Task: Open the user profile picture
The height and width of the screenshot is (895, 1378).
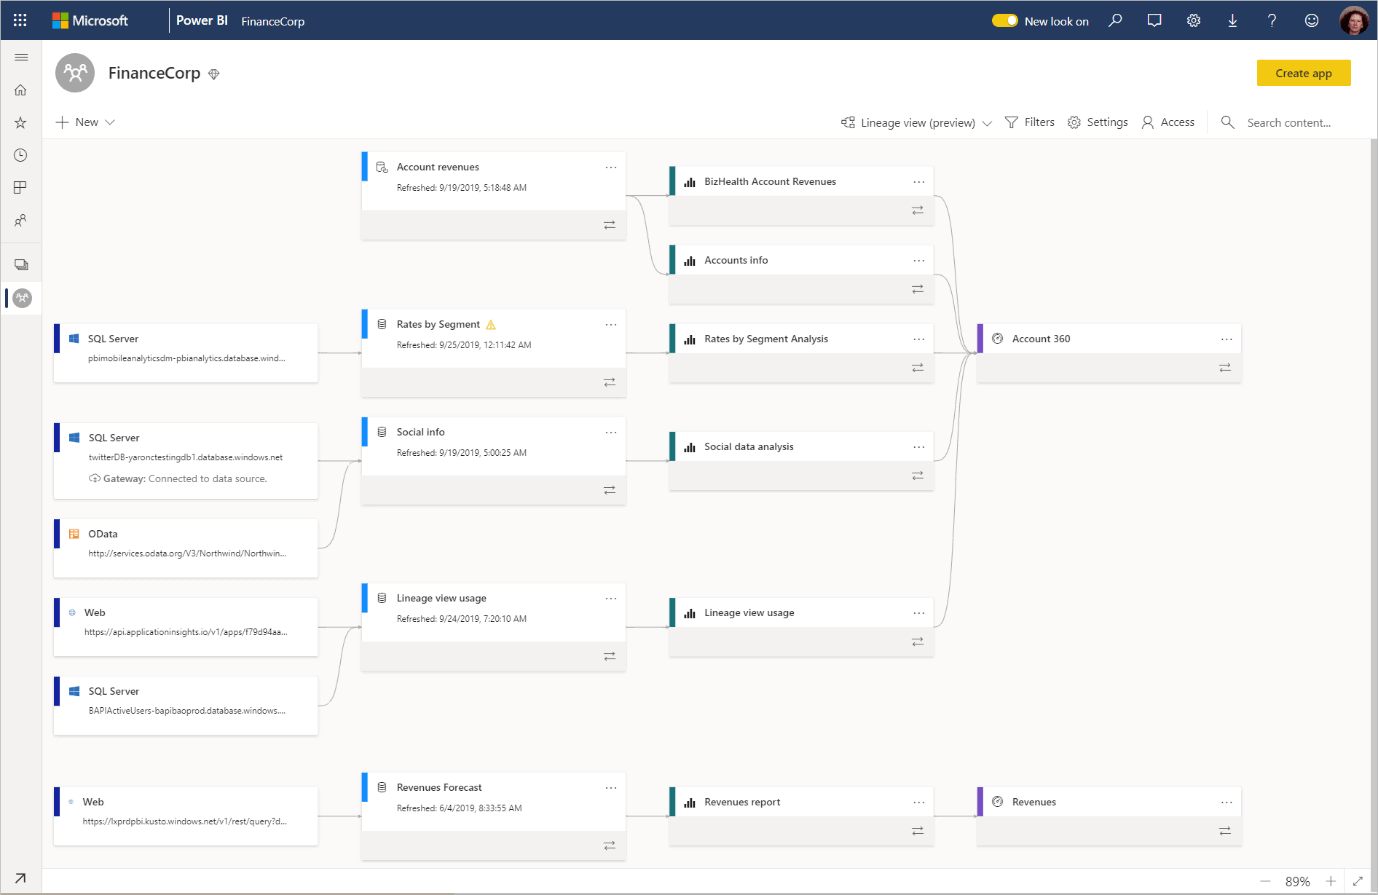Action: [1354, 20]
